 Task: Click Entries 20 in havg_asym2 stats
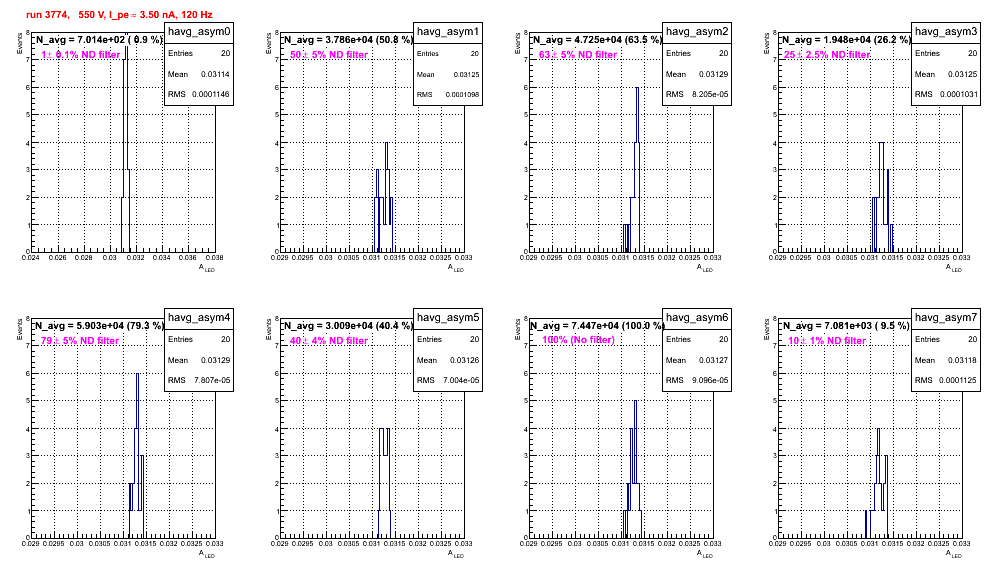coord(697,53)
